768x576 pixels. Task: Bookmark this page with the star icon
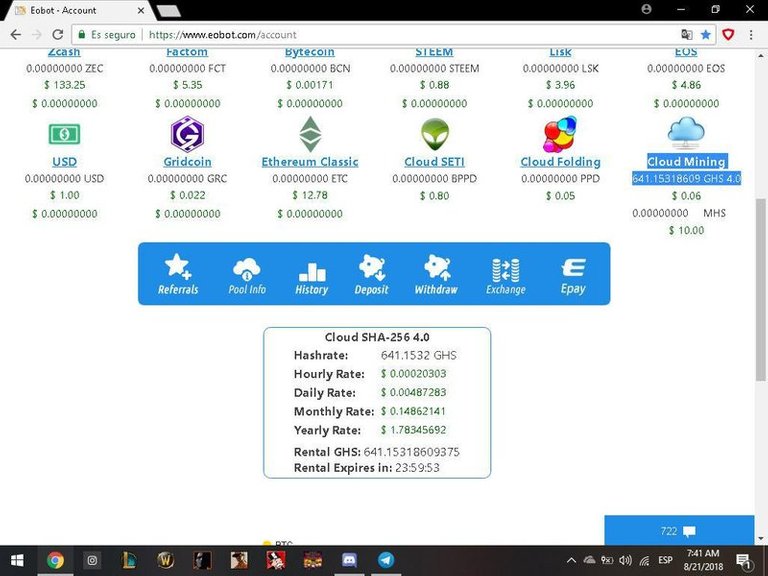pos(705,35)
